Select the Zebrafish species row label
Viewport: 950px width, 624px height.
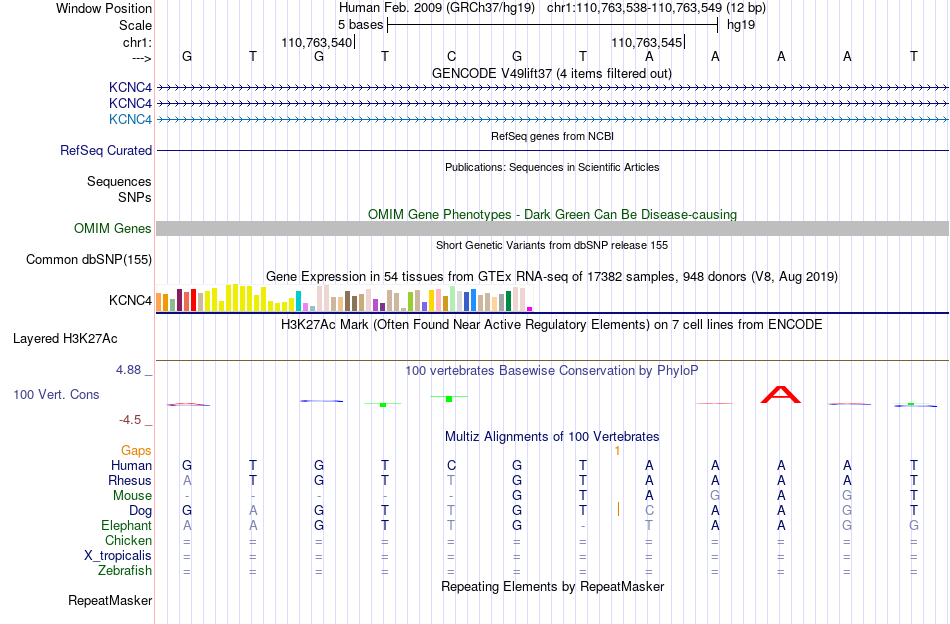125,571
